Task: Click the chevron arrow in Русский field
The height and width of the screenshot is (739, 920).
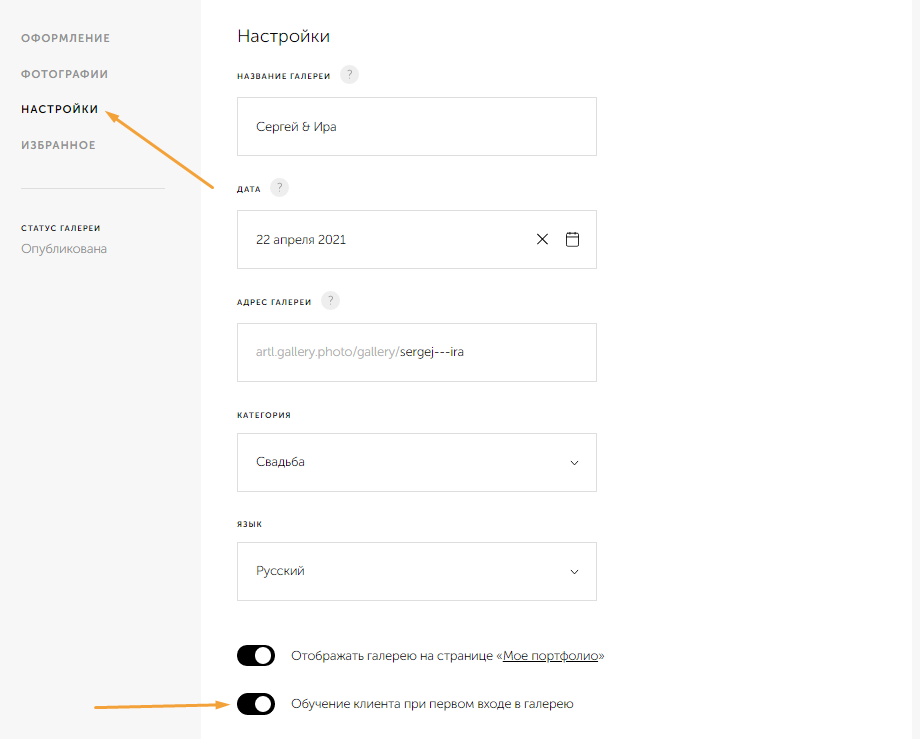Action: (x=574, y=571)
